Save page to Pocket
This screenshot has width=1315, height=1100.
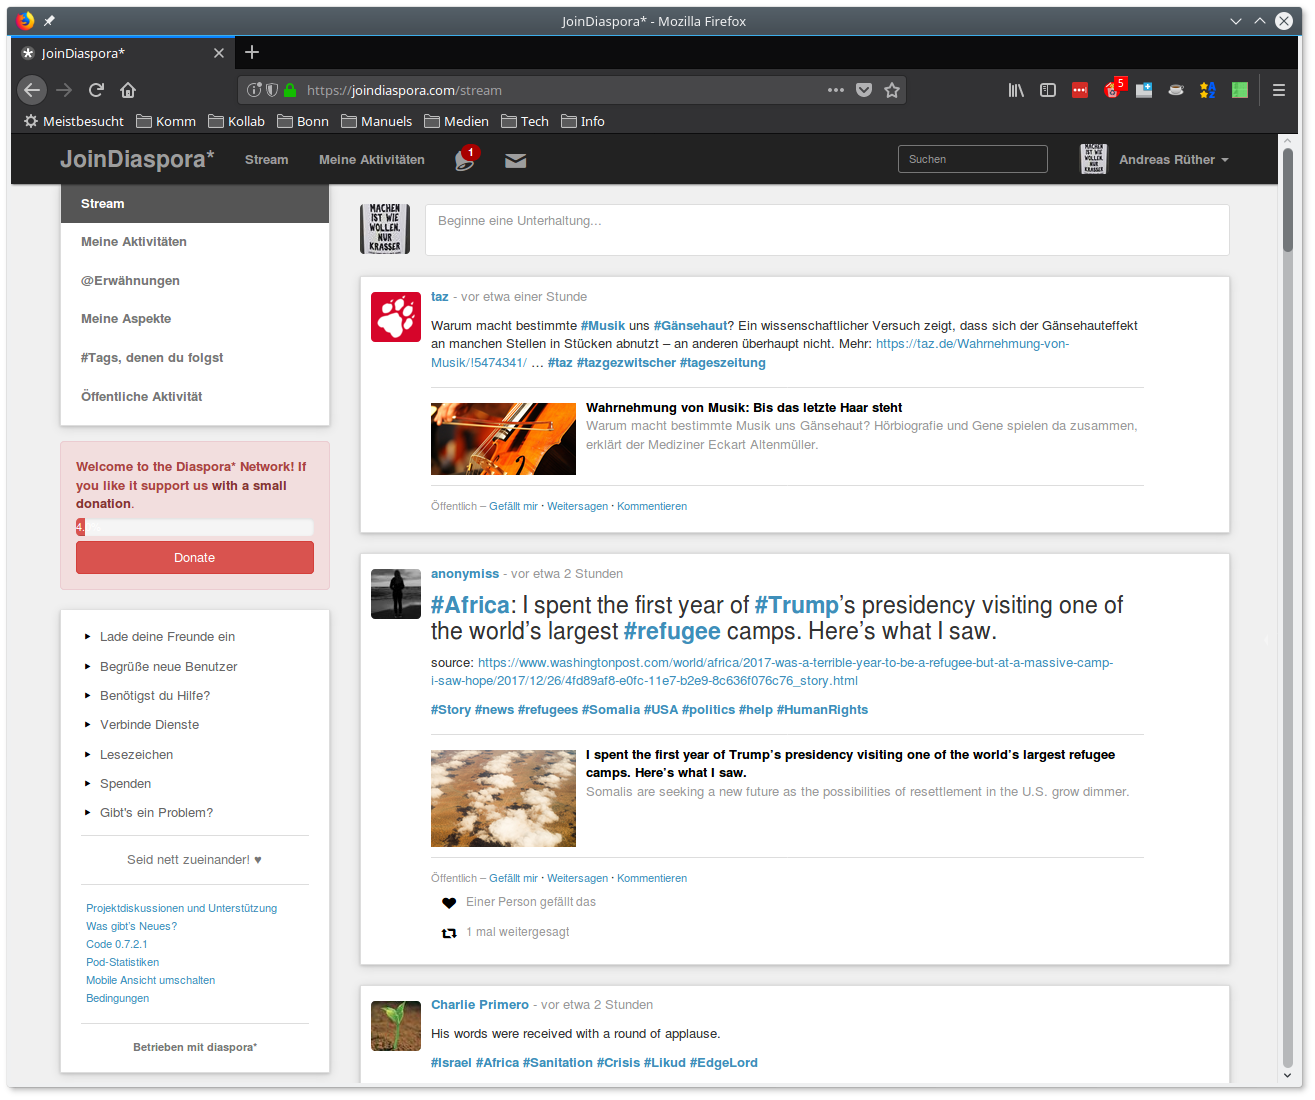pos(864,90)
